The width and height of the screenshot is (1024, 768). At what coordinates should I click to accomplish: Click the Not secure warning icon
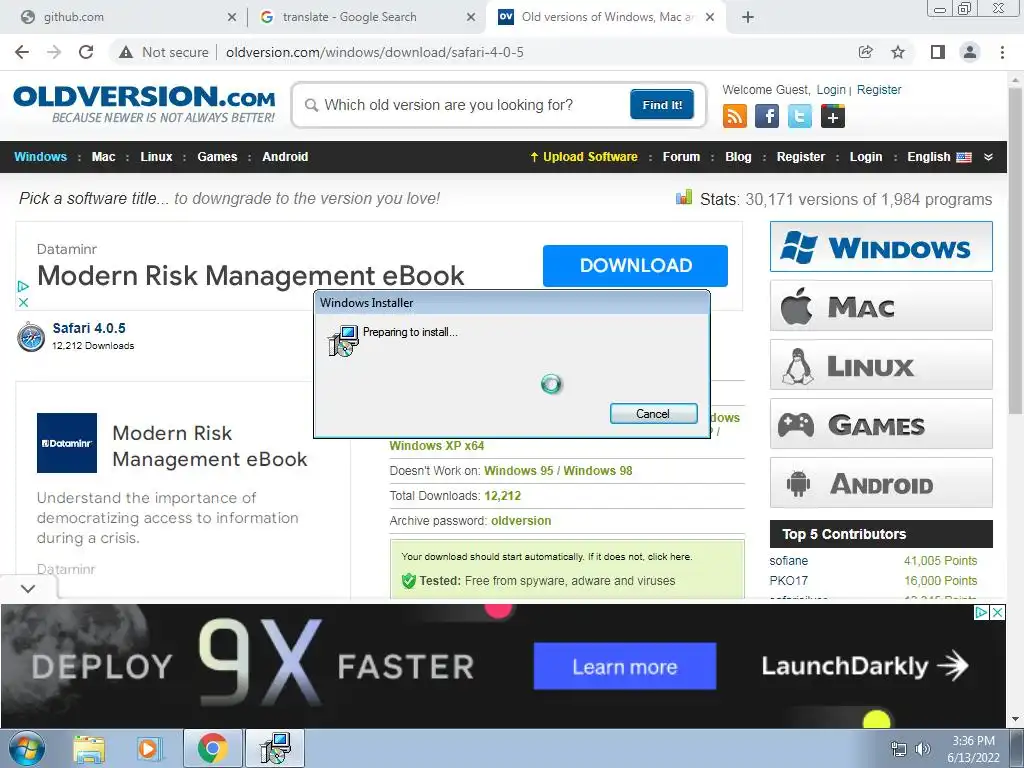click(x=125, y=52)
